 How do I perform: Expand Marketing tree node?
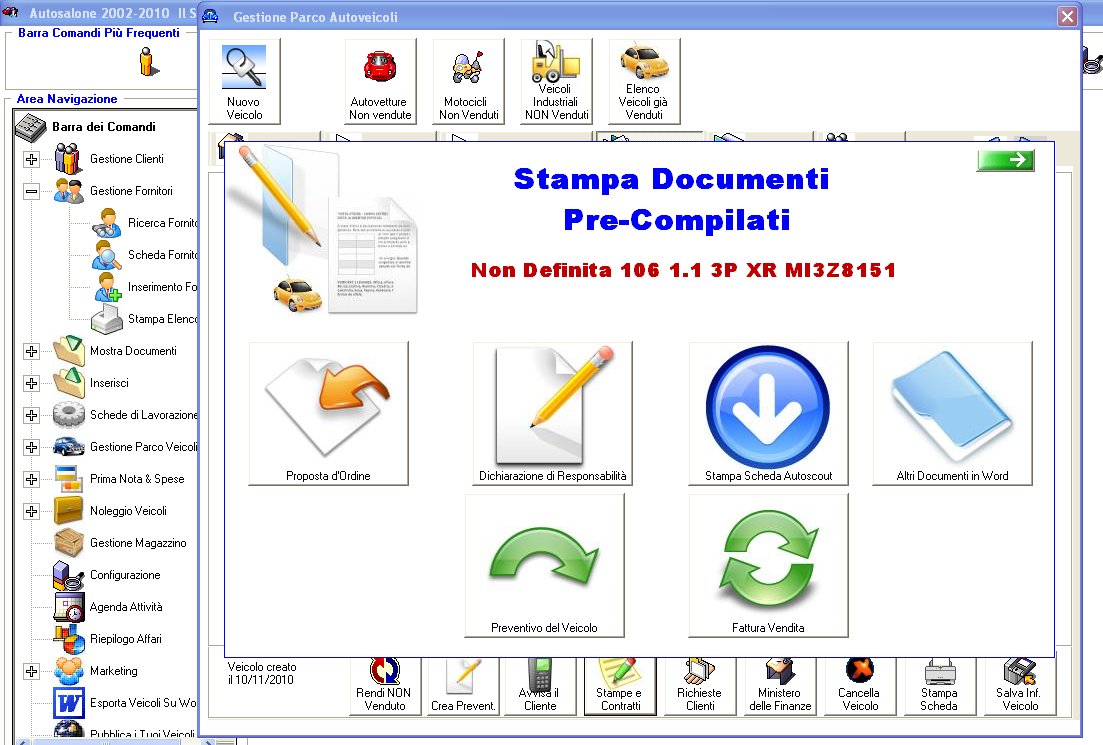click(32, 671)
